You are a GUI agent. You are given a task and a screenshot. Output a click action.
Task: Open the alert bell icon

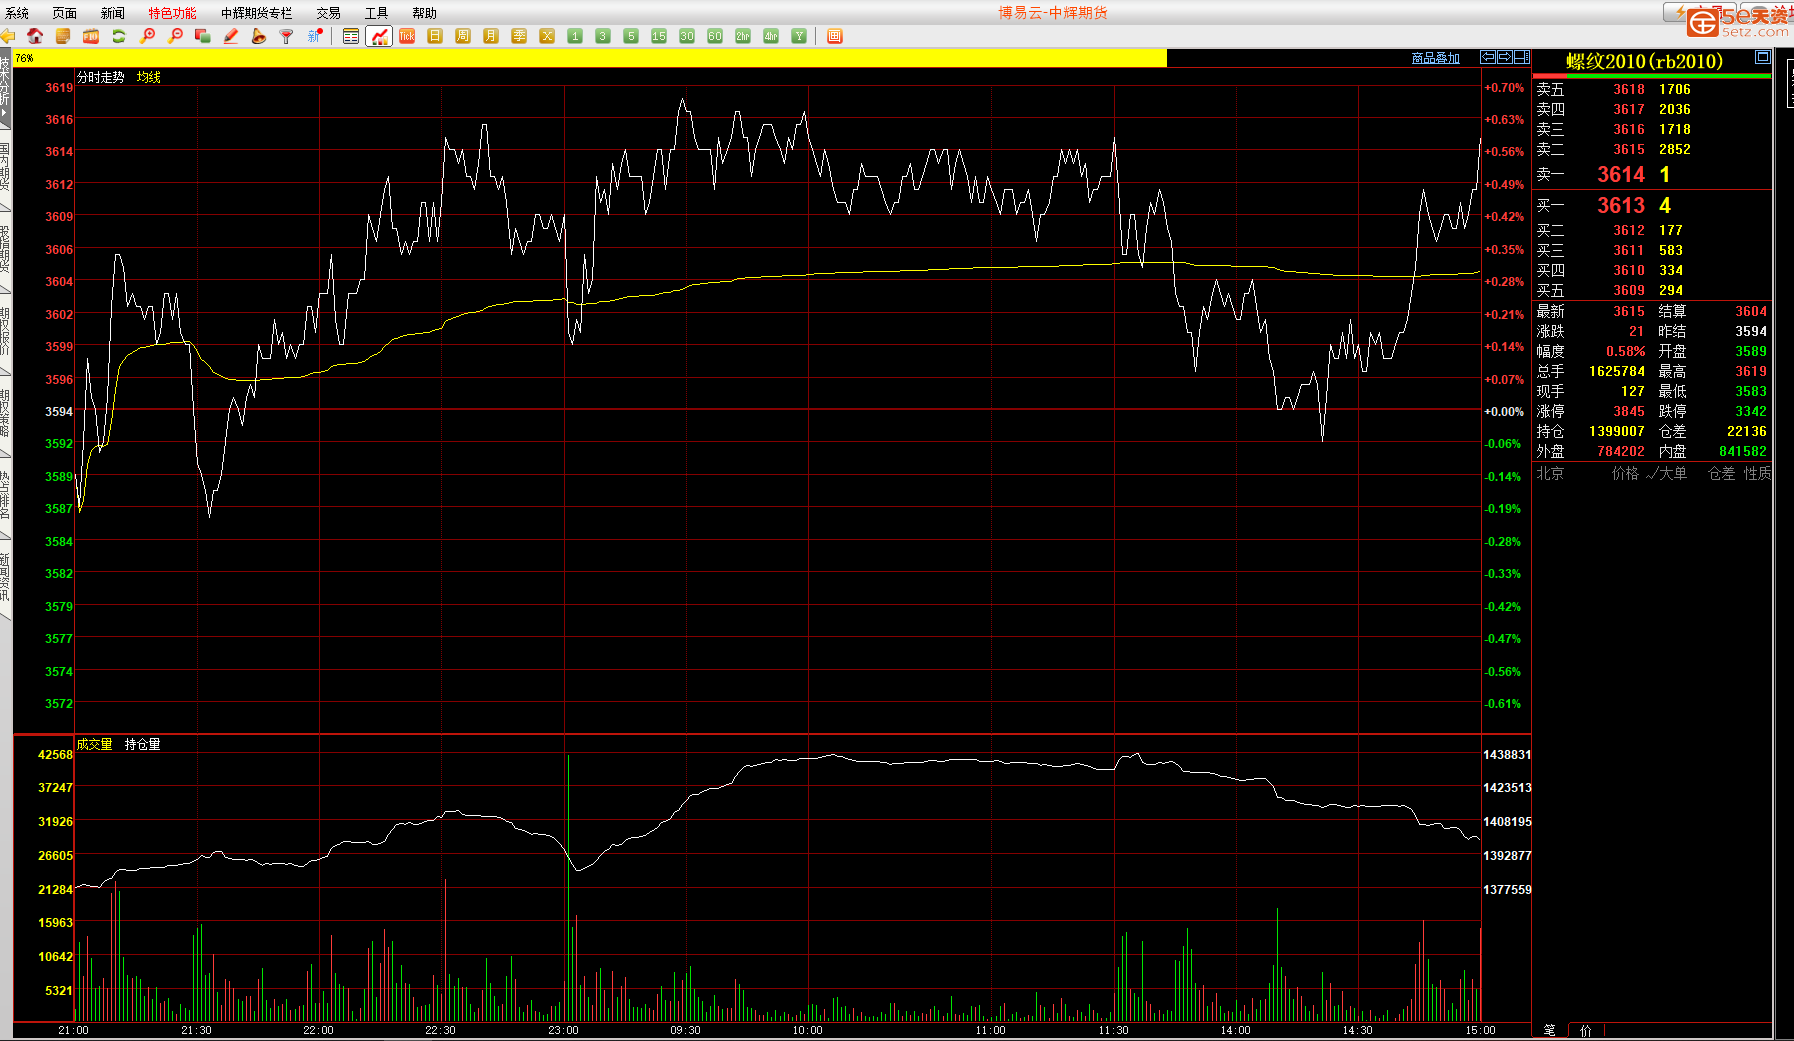pyautogui.click(x=259, y=36)
